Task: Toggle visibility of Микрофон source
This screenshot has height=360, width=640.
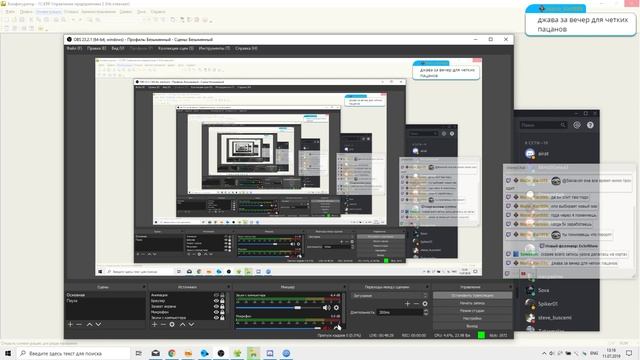Action: [216, 312]
